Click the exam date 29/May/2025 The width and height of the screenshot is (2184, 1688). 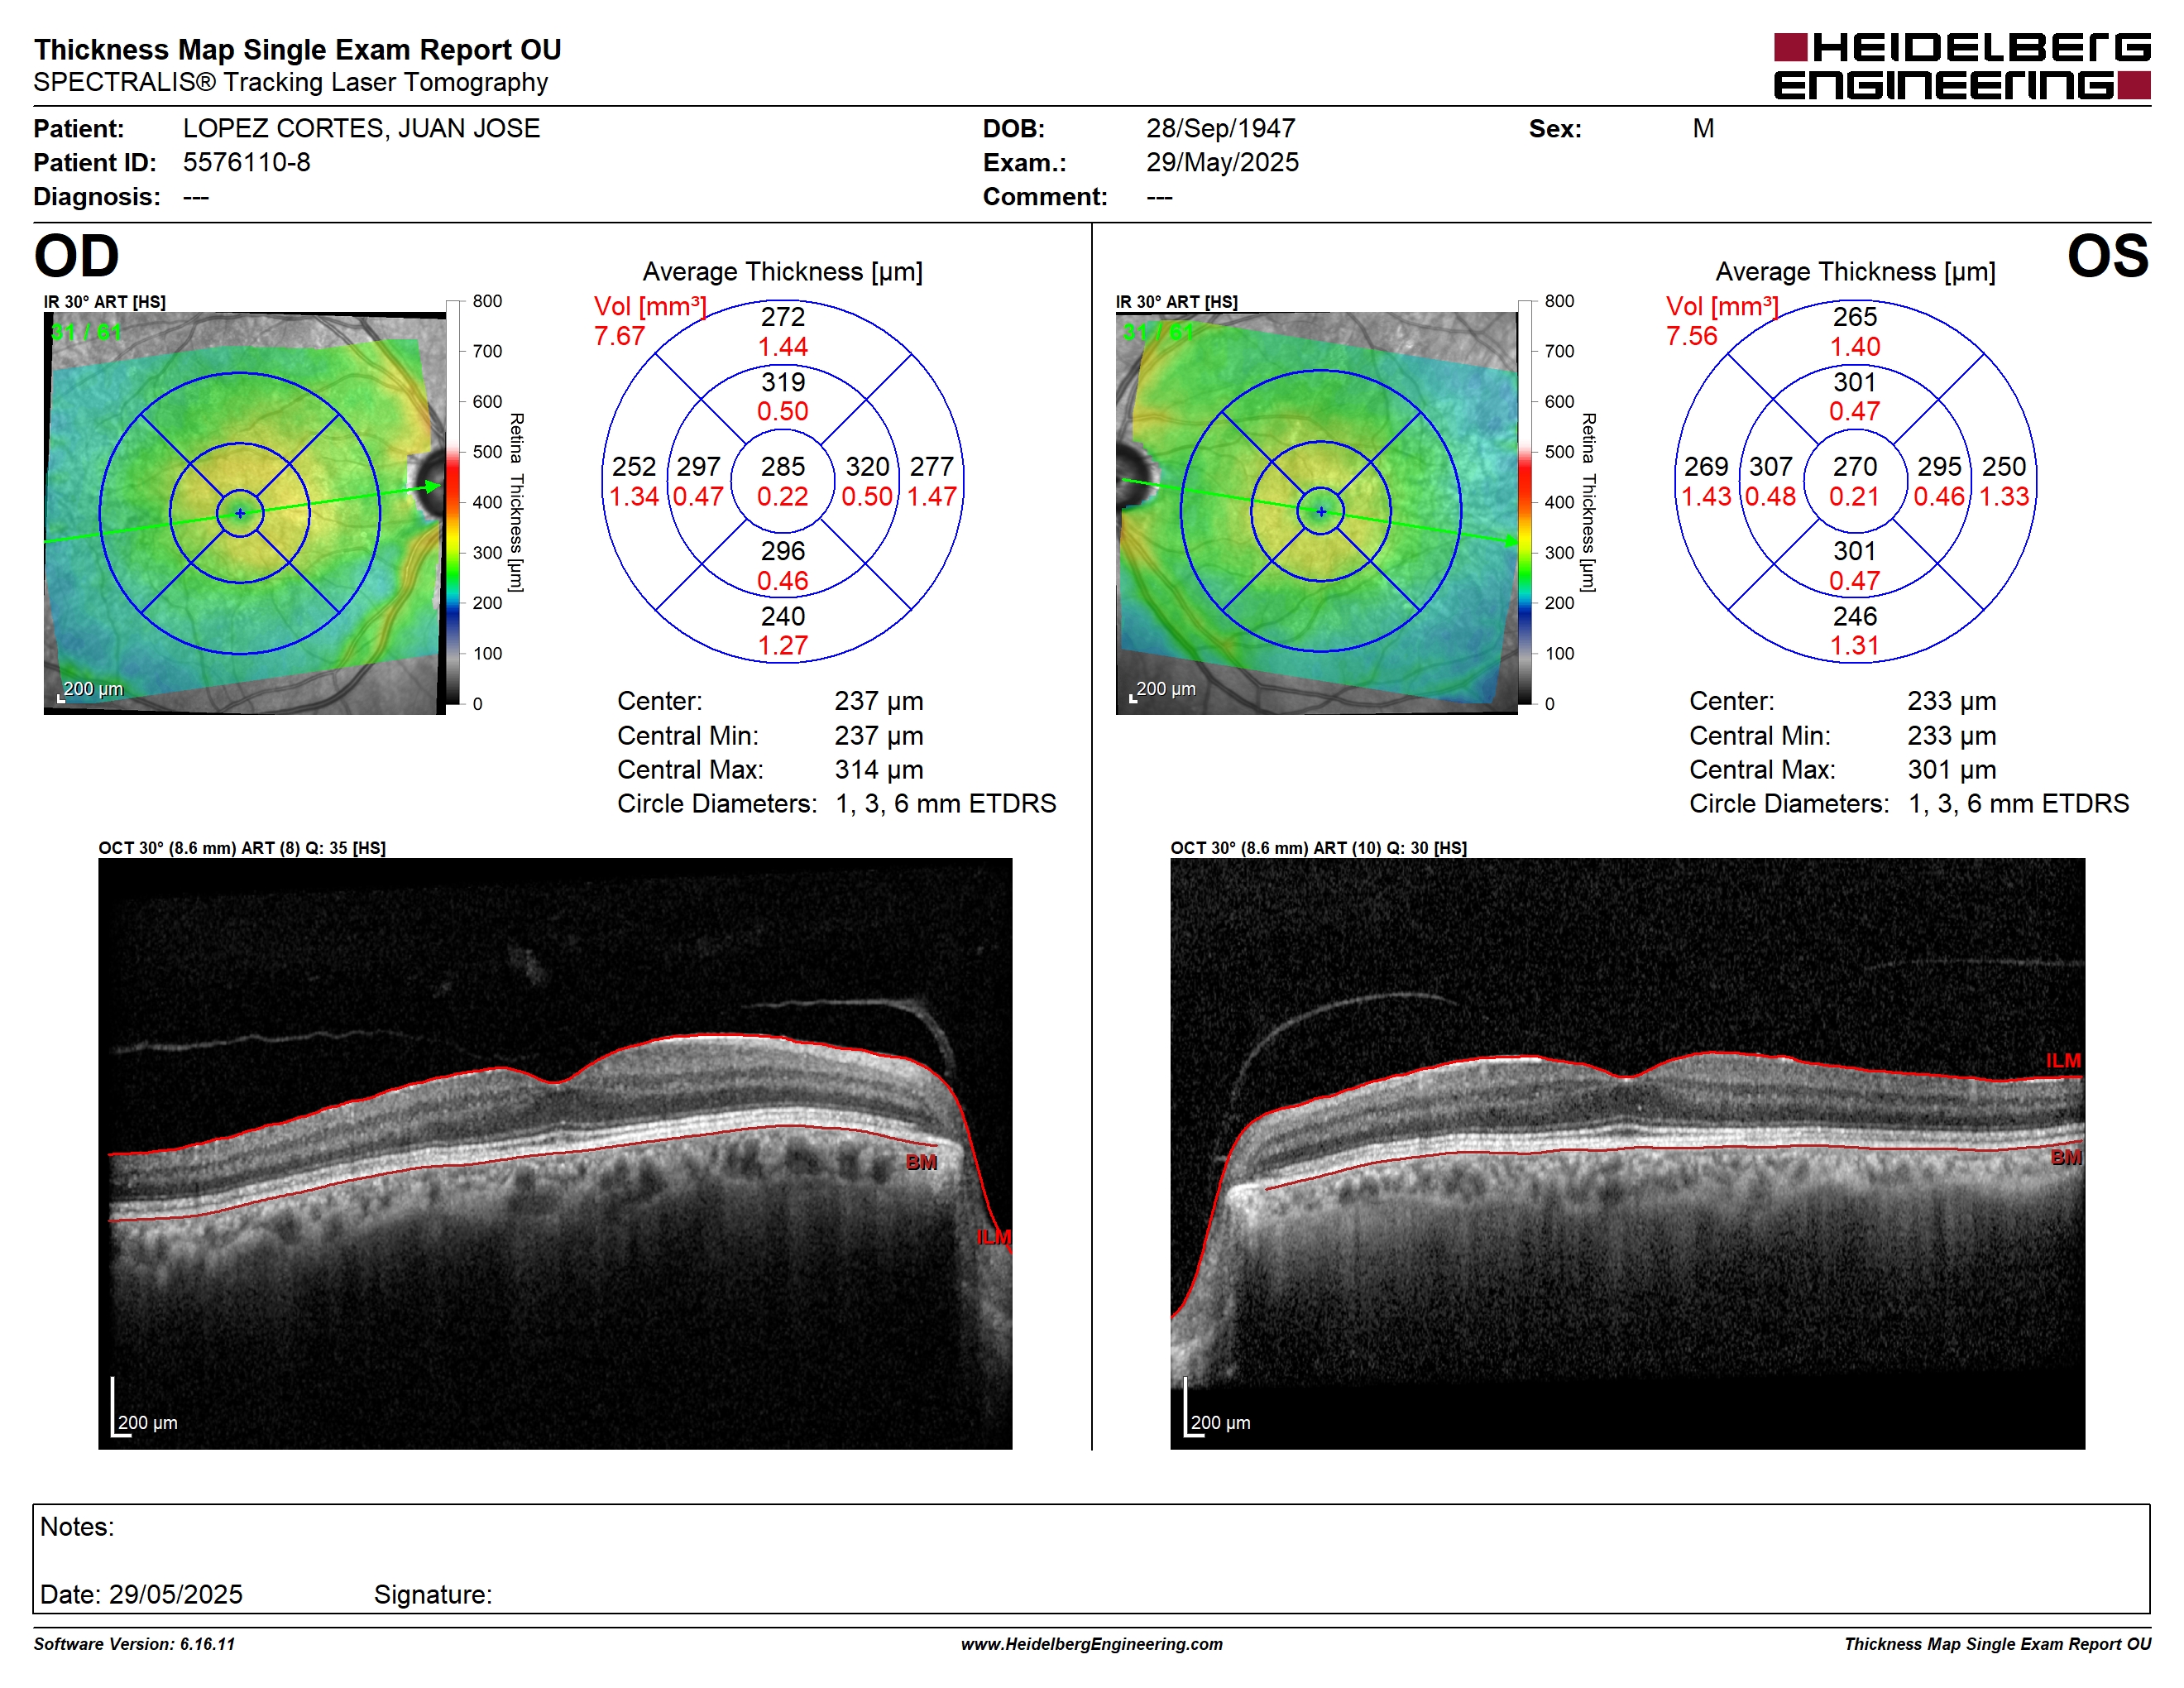pos(1222,162)
